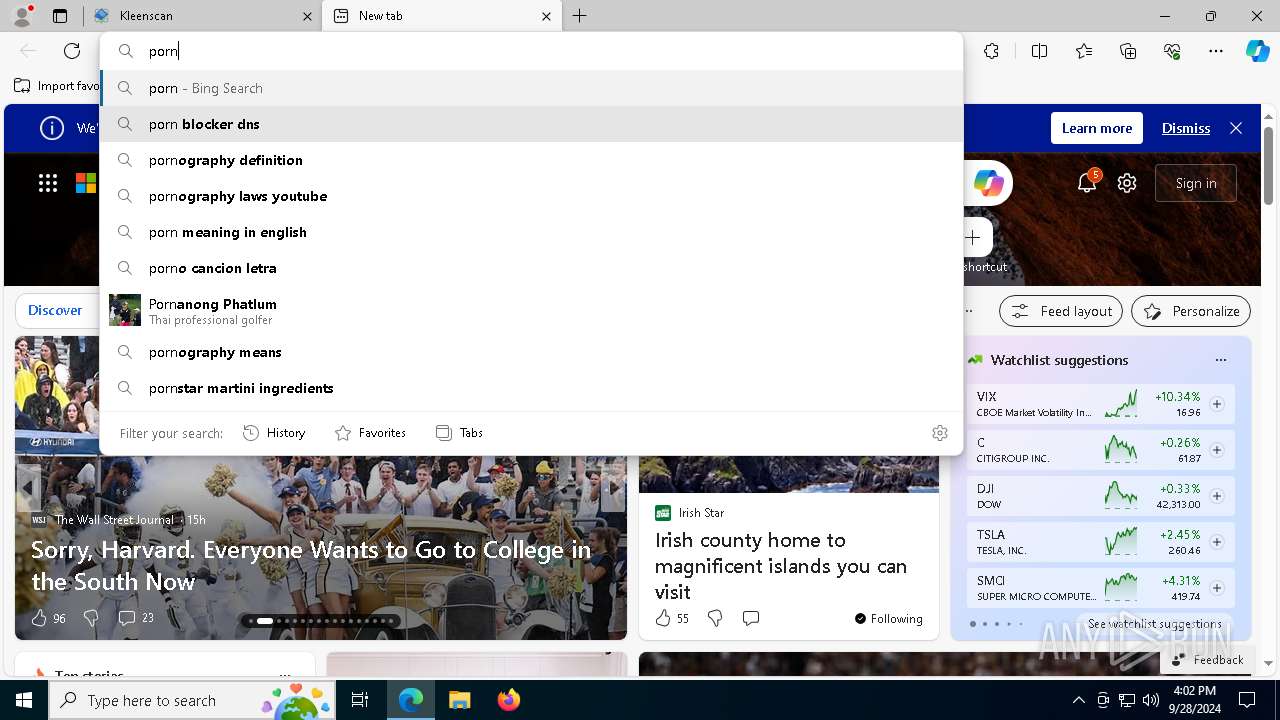The image size is (1280, 720).
Task: Open Copilot sidebar icon
Action: 1257,51
